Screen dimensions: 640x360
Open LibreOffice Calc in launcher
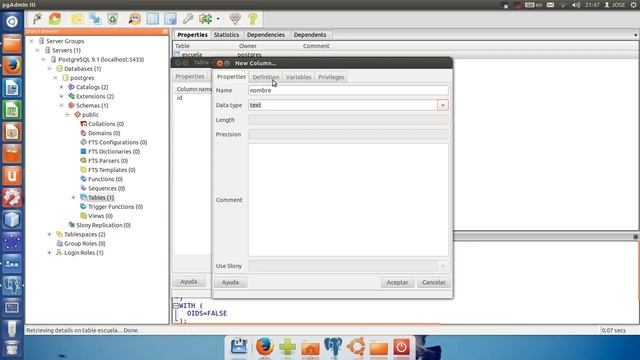12,110
